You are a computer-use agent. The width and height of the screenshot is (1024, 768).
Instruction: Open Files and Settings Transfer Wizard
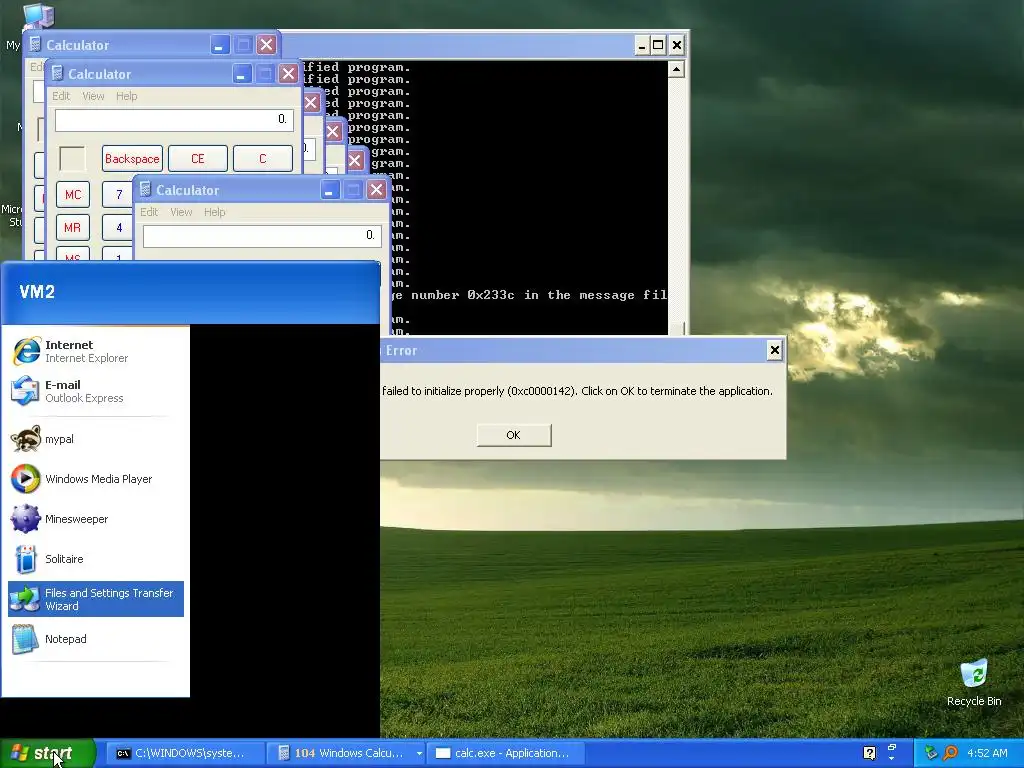(95, 599)
